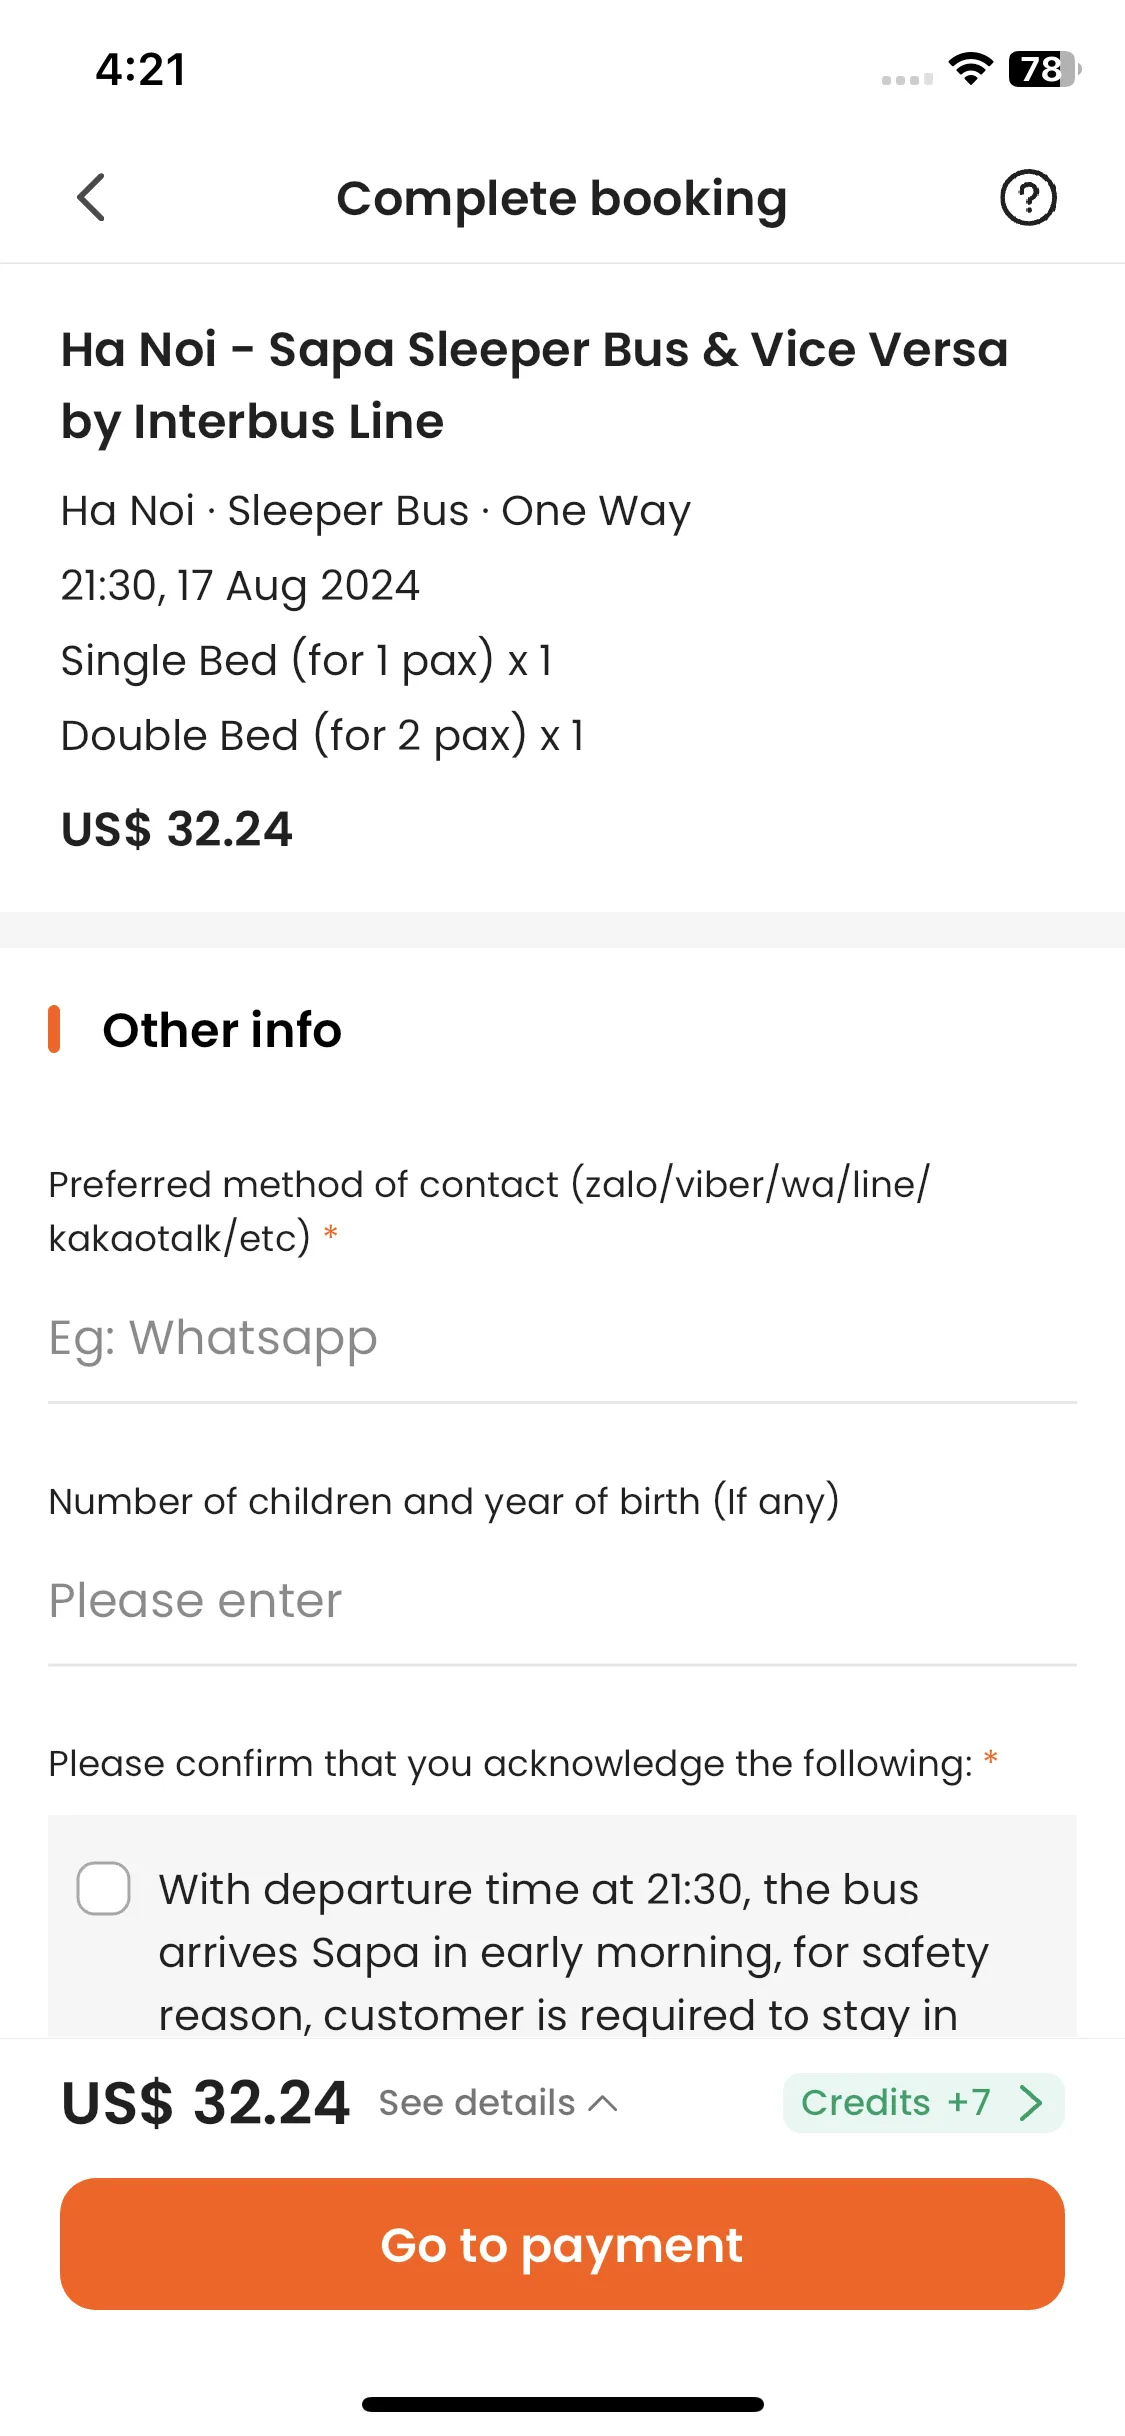The image size is (1125, 2436).
Task: Tap the home indicator bar
Action: point(562,2404)
